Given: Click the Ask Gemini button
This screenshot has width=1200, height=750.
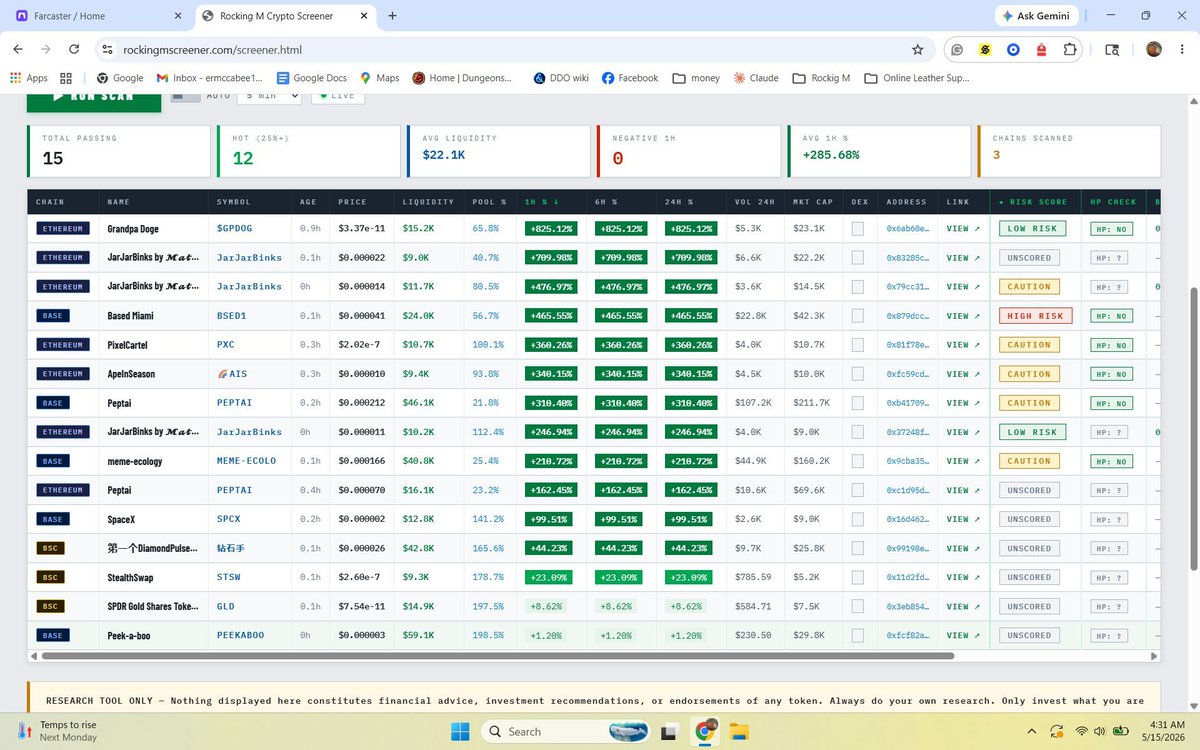Looking at the screenshot, I should click(x=1036, y=16).
